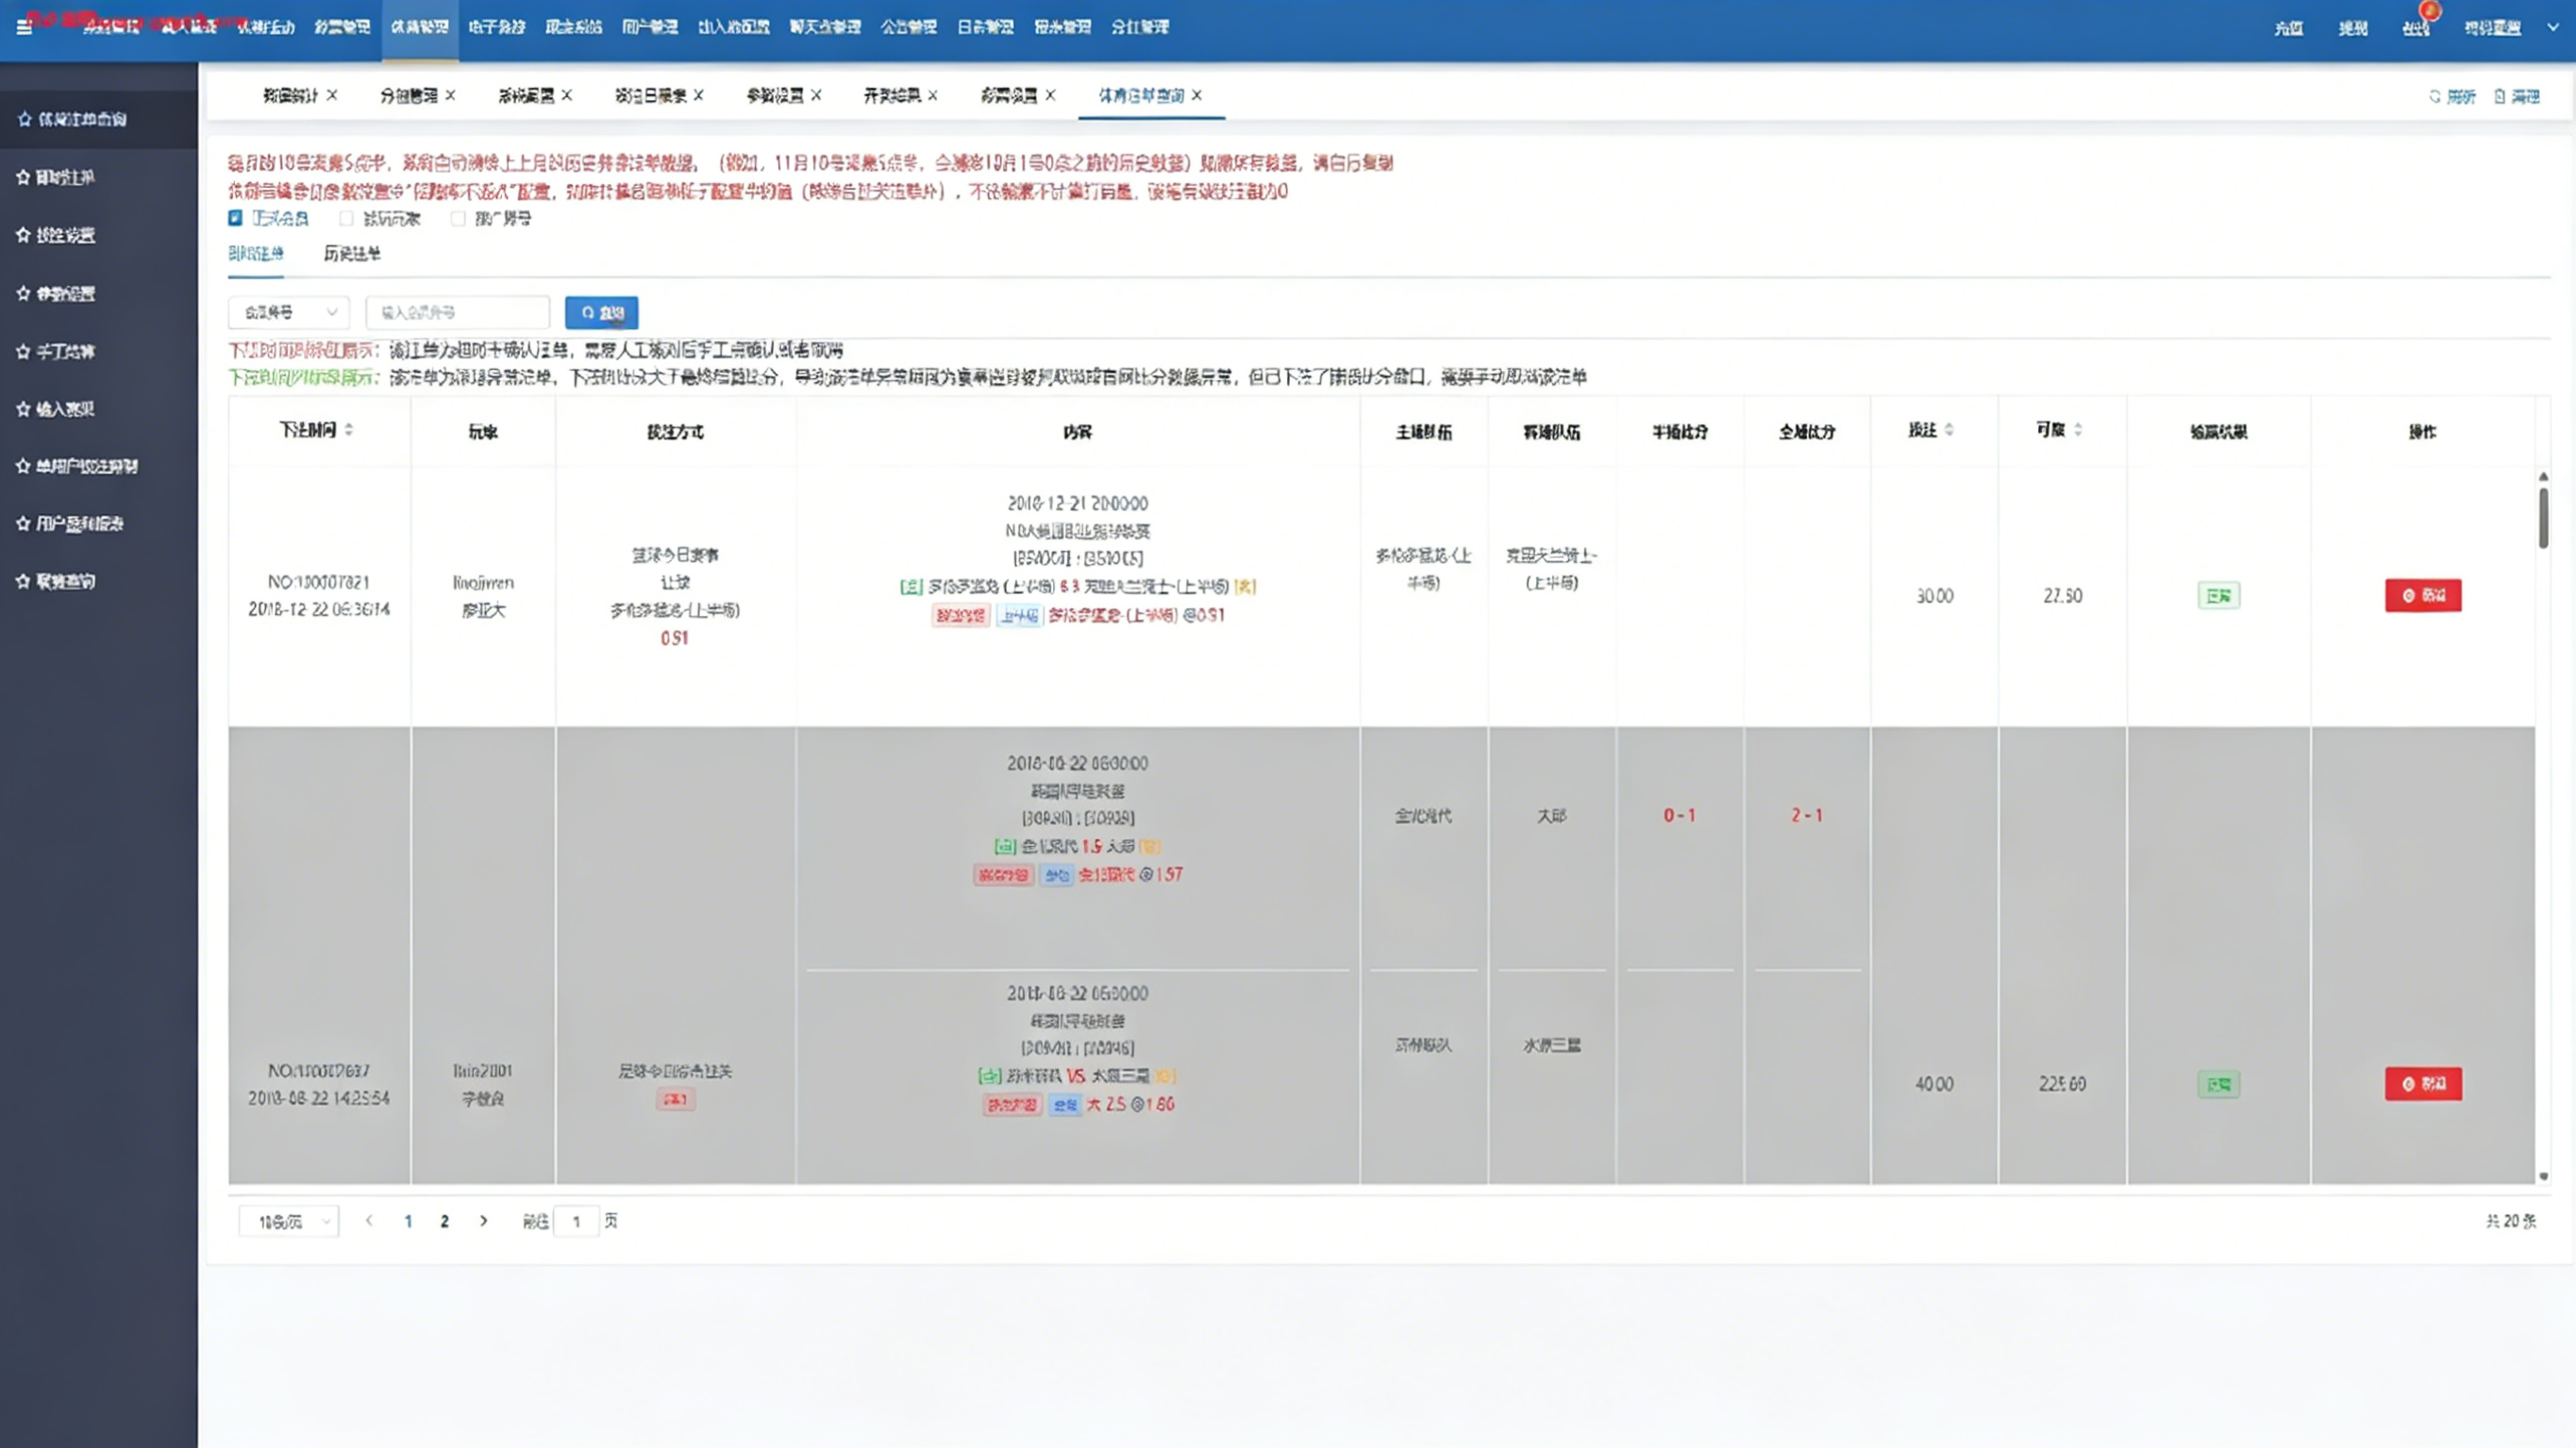The height and width of the screenshot is (1448, 2576).
Task: Sort by the 下注时间 column arrows
Action: pyautogui.click(x=349, y=430)
